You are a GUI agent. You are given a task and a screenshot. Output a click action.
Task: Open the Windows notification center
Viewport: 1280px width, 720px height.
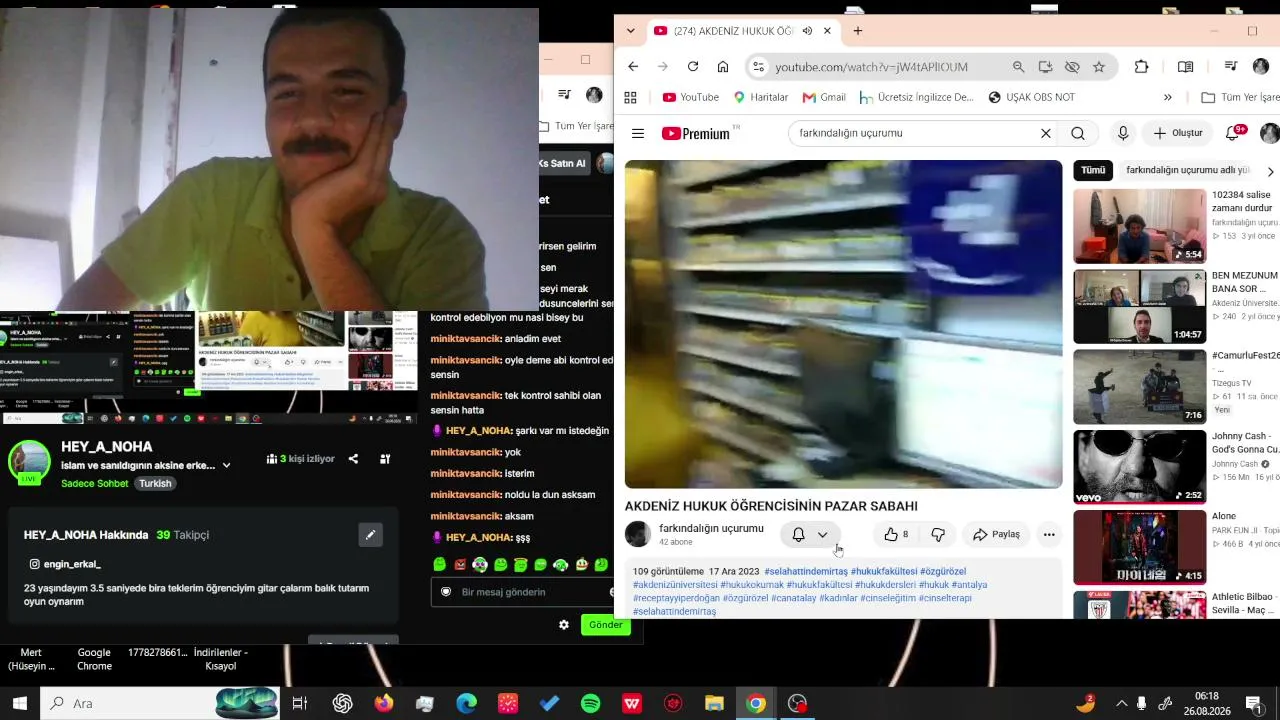click(1253, 703)
